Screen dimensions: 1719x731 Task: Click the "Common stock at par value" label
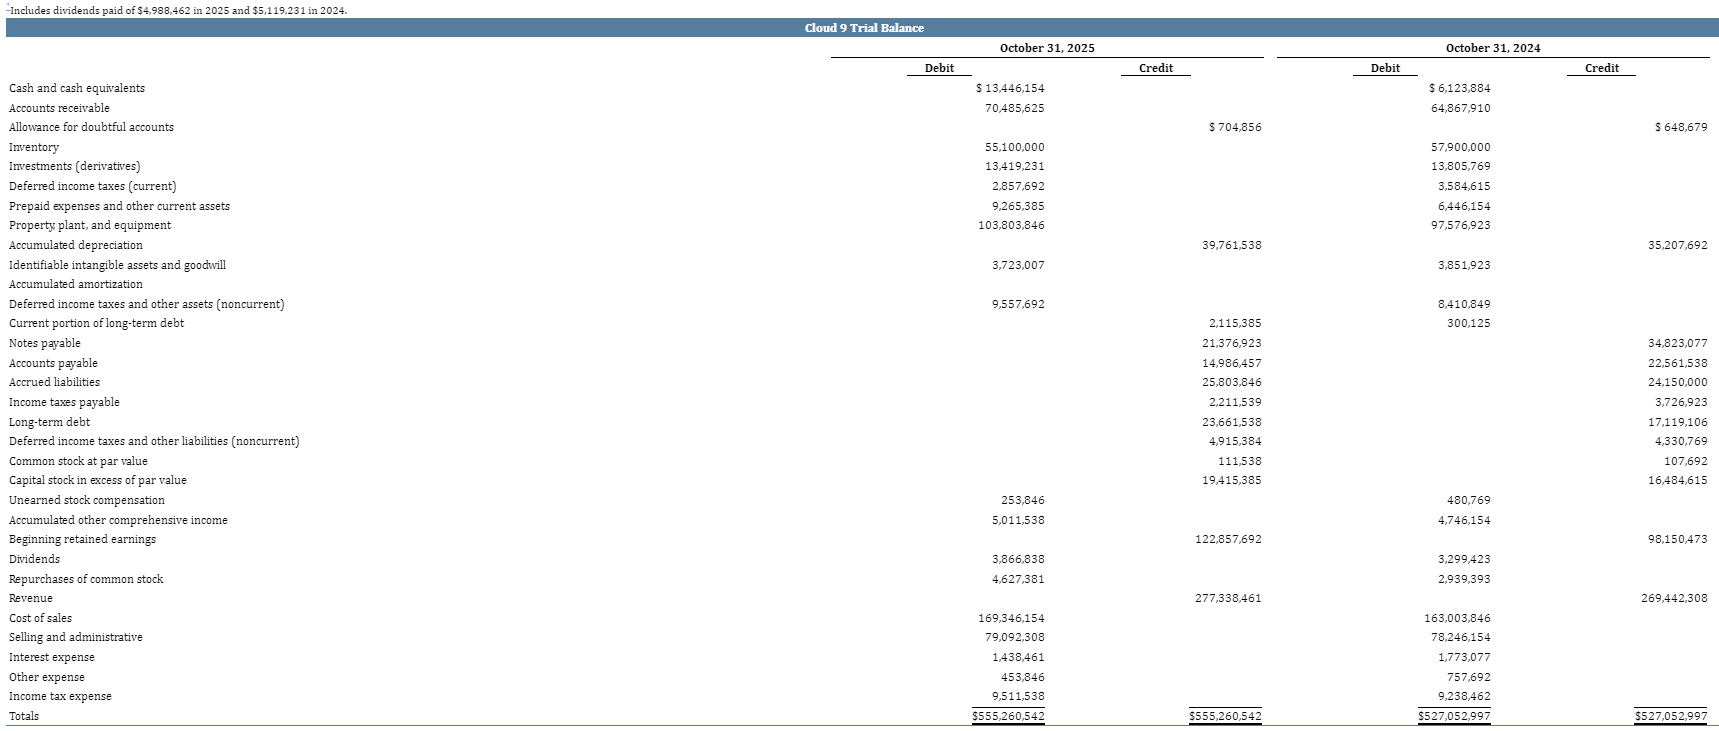coord(78,461)
